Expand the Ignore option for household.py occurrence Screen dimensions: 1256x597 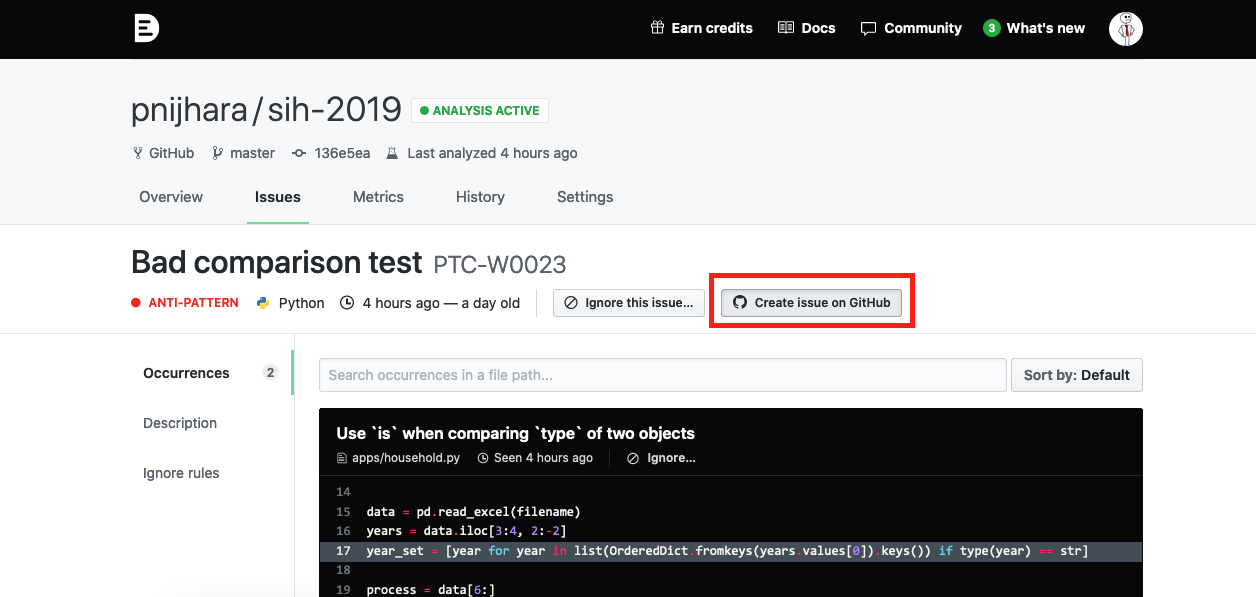tap(661, 458)
